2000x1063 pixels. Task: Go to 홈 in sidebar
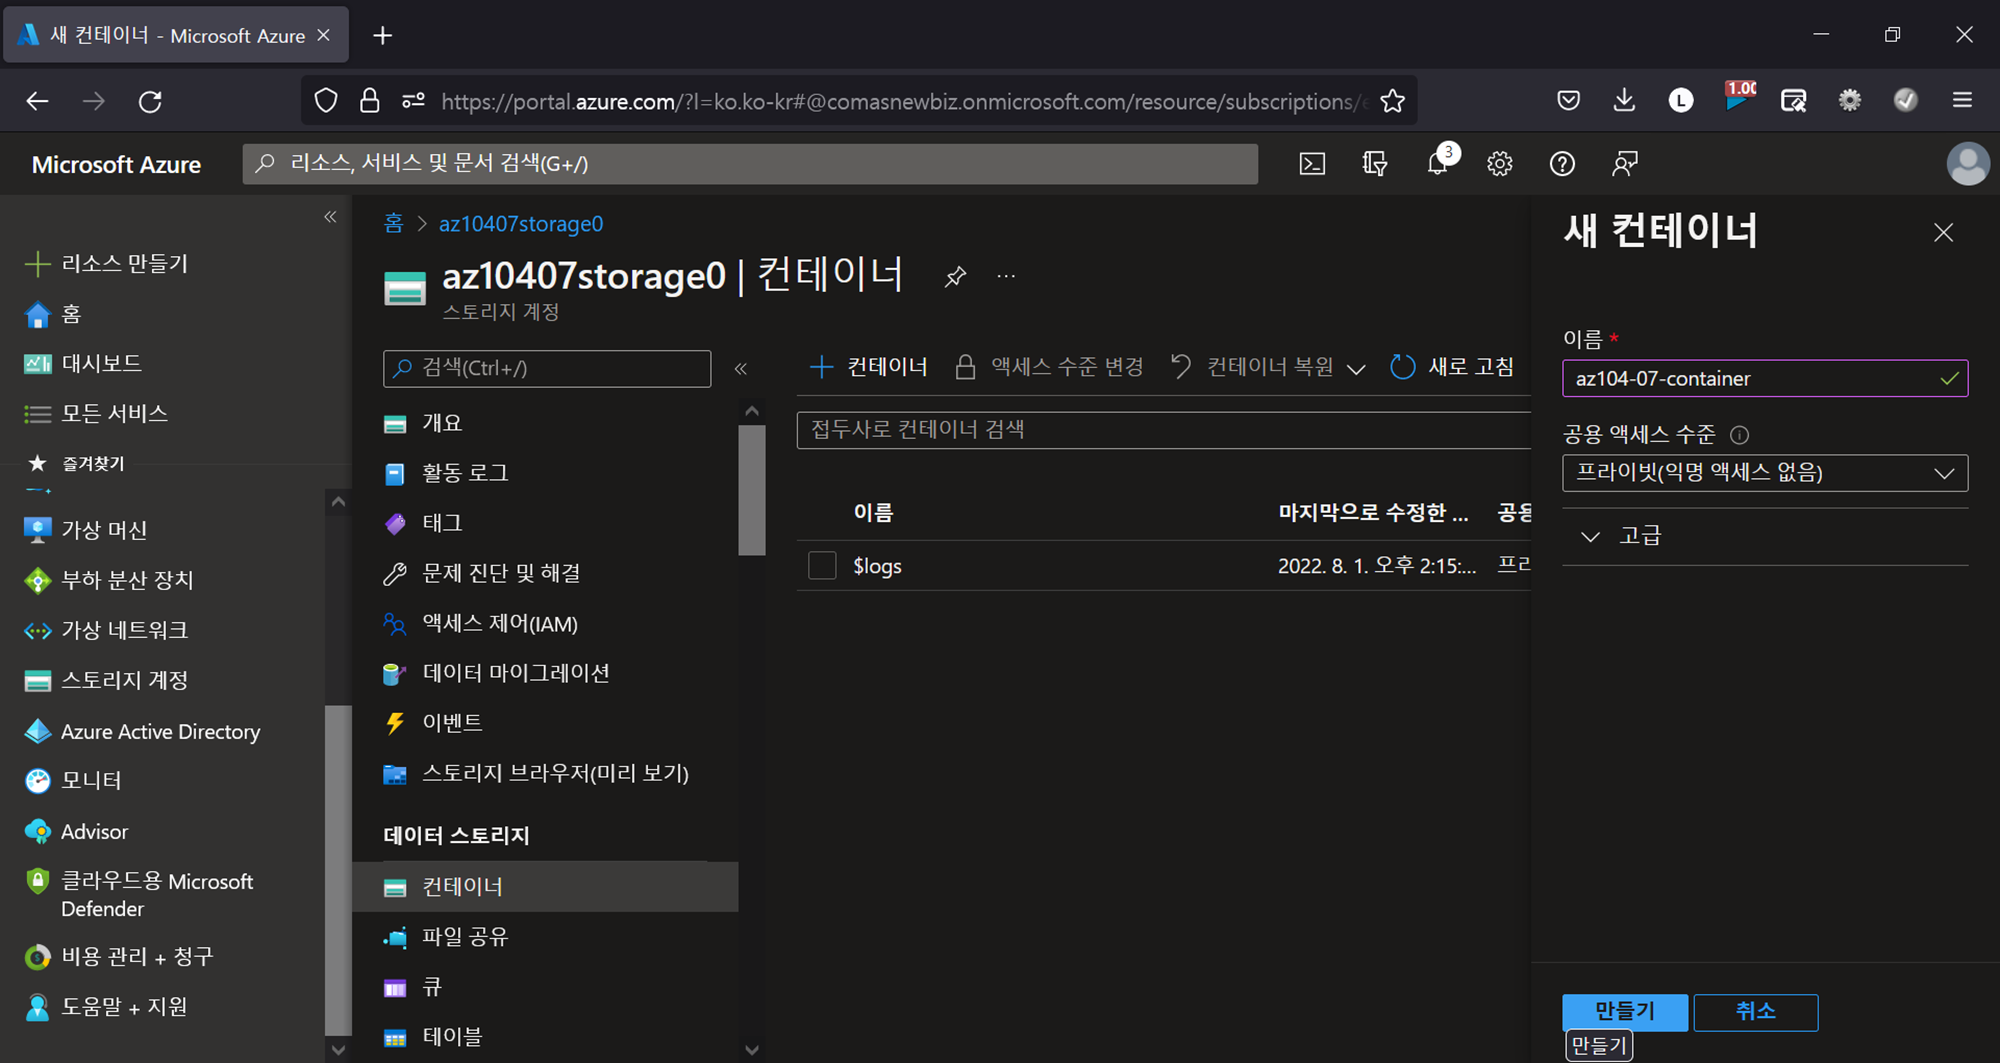[52, 314]
